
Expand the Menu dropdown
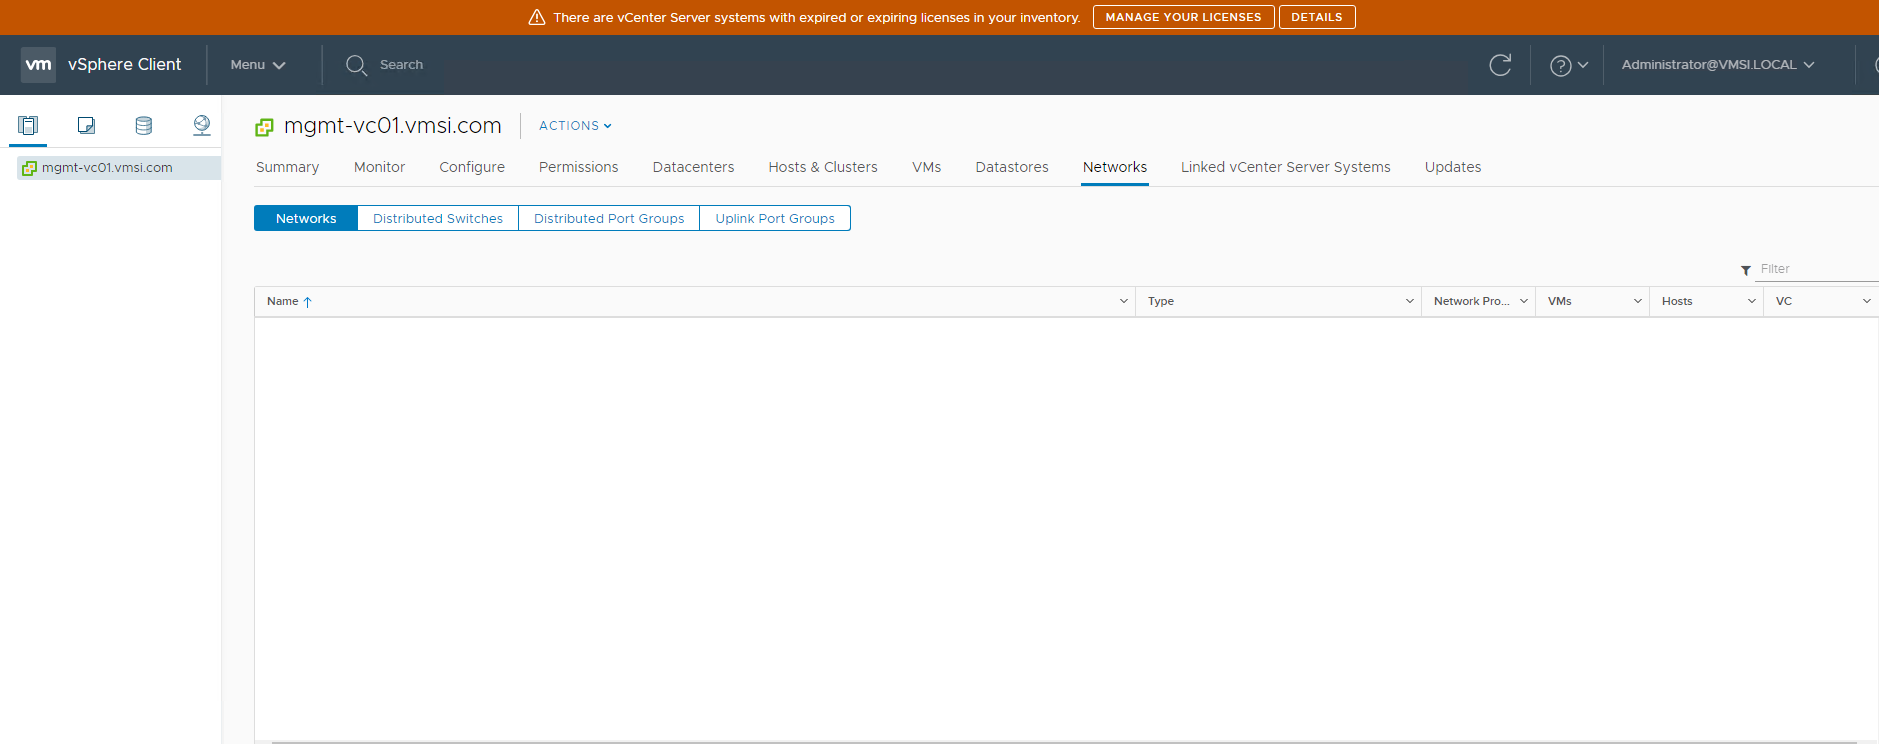pyautogui.click(x=257, y=65)
